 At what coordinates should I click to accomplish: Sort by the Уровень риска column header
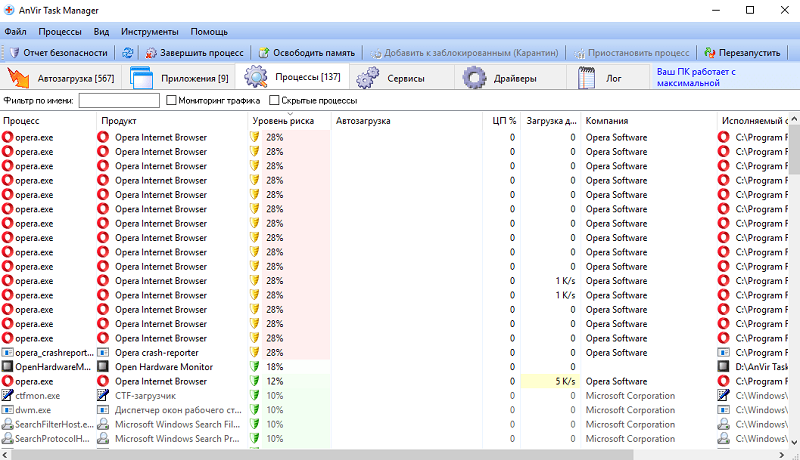pos(290,121)
